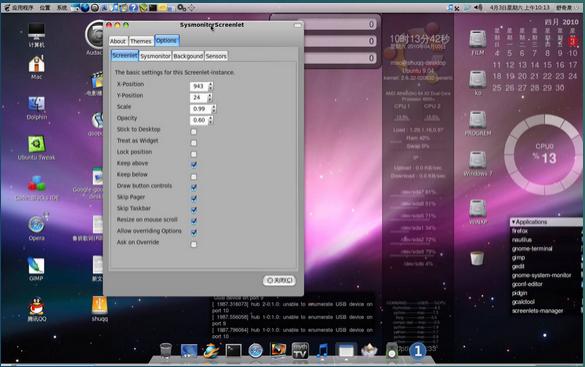Select the Options tab

166,40
